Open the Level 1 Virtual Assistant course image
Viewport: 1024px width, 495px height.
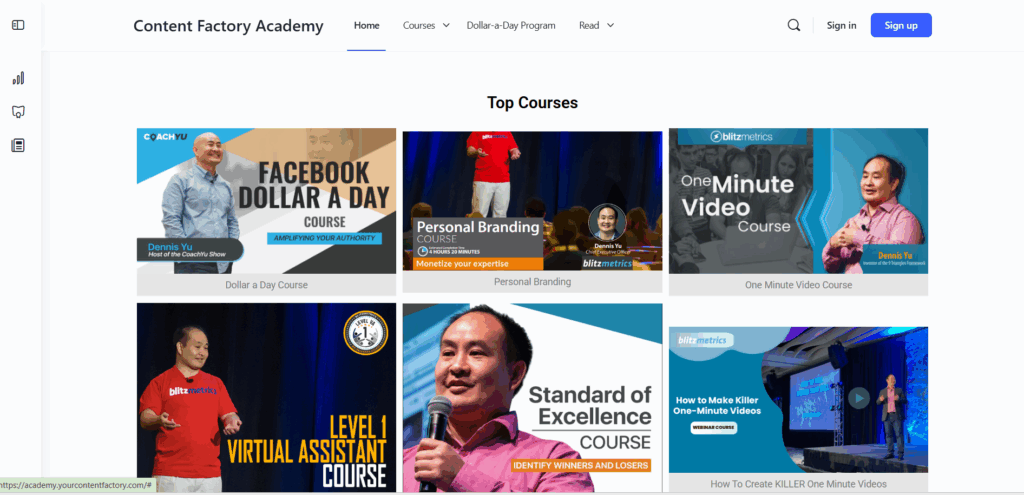(266, 397)
